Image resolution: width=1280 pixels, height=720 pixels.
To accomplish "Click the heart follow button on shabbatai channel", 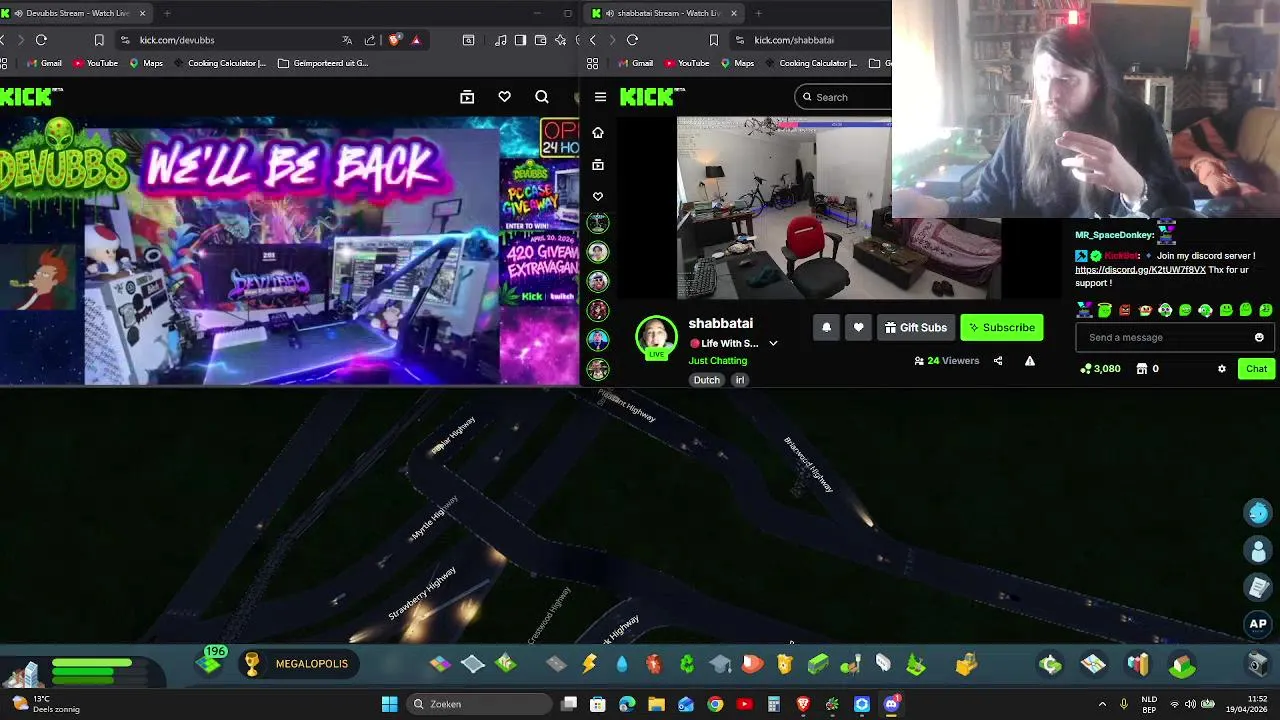I will pyautogui.click(x=858, y=328).
